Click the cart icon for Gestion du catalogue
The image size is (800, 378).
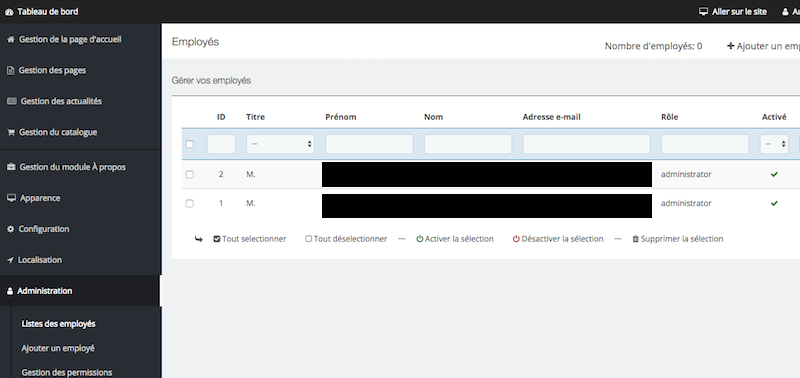pyautogui.click(x=11, y=133)
